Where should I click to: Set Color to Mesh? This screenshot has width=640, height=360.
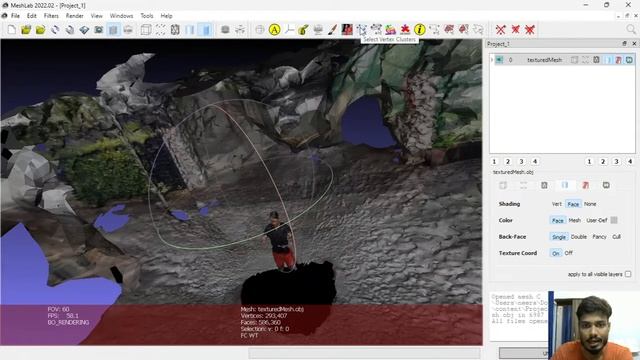[x=574, y=220]
